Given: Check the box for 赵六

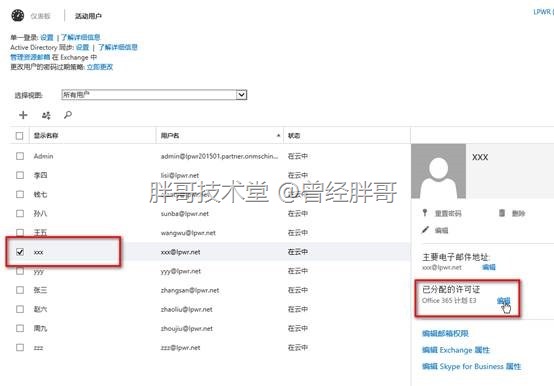Looking at the screenshot, I should pyautogui.click(x=20, y=309).
